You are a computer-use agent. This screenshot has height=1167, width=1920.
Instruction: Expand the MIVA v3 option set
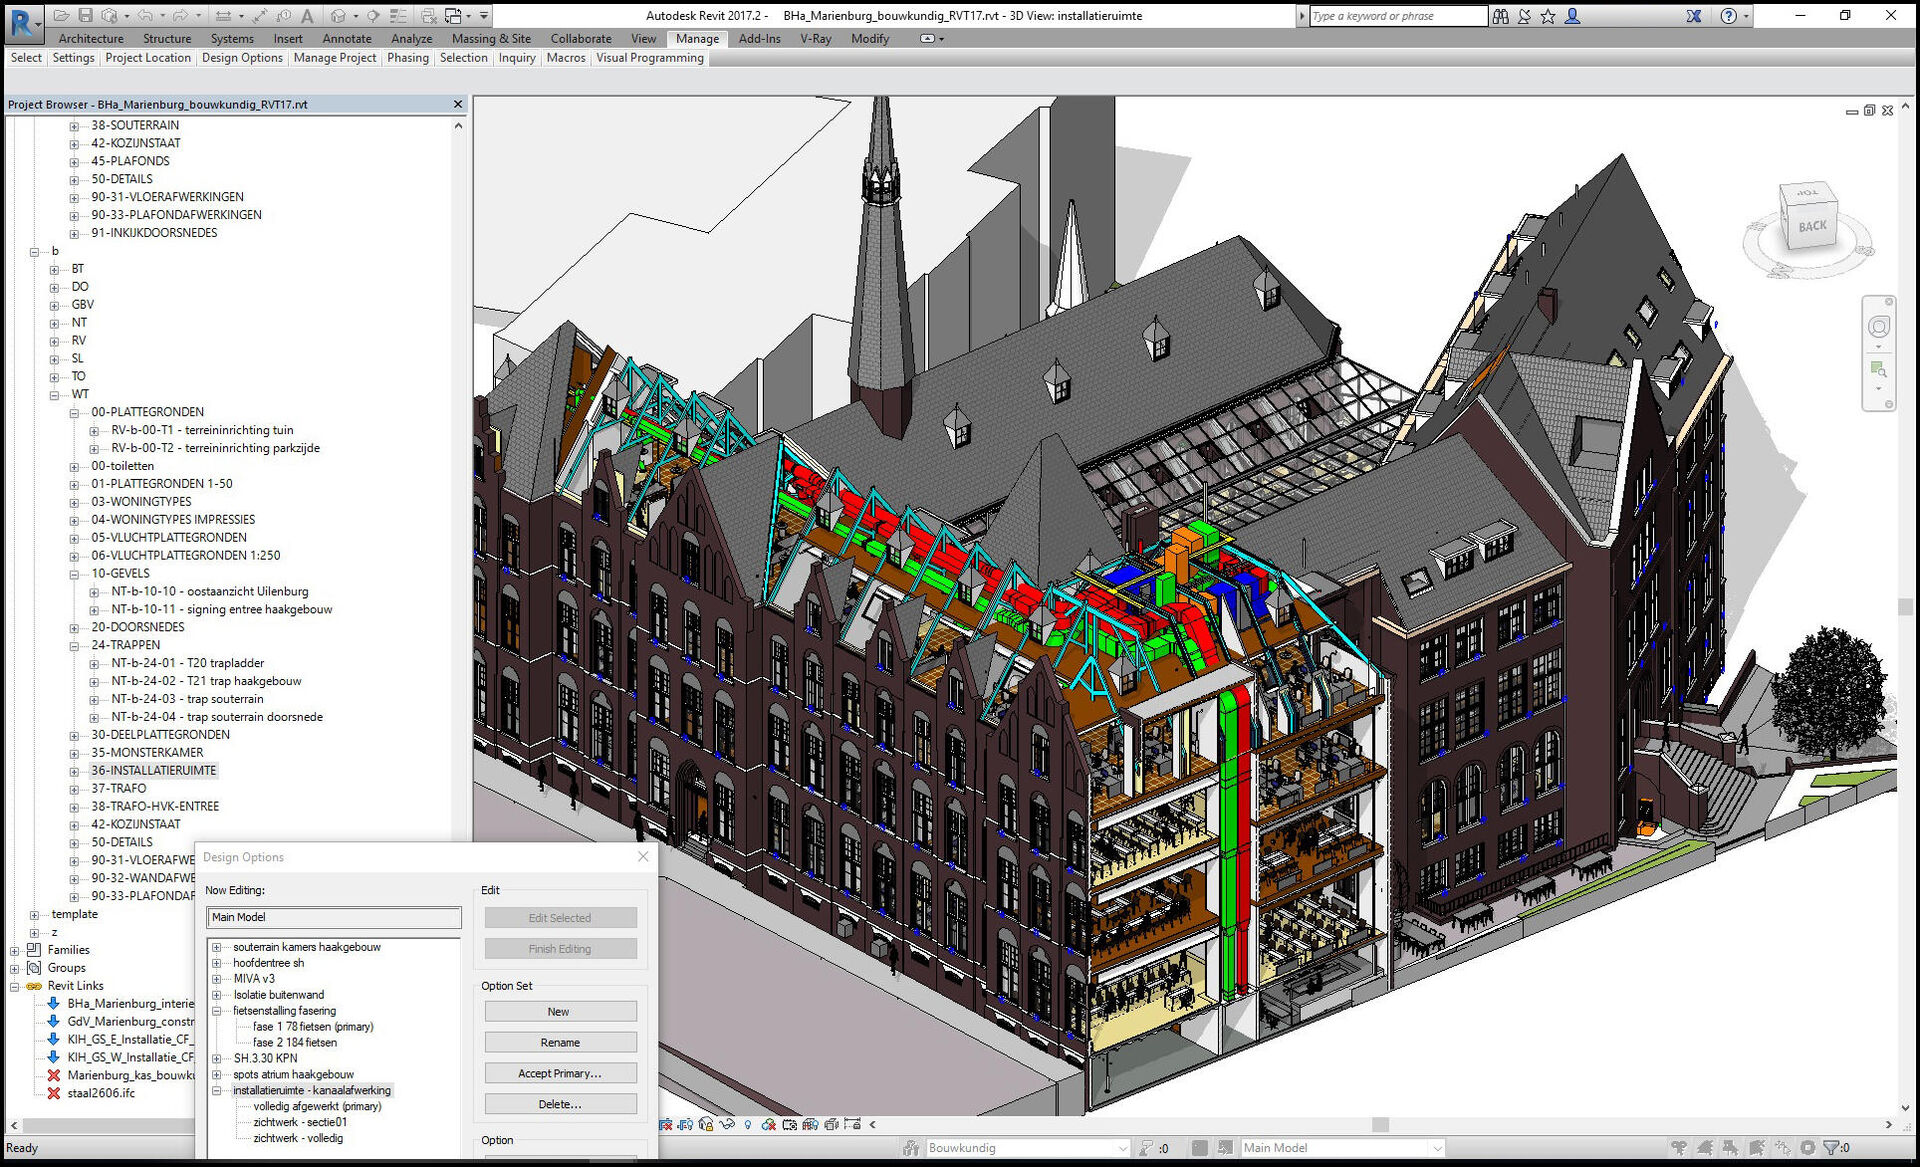tap(217, 979)
